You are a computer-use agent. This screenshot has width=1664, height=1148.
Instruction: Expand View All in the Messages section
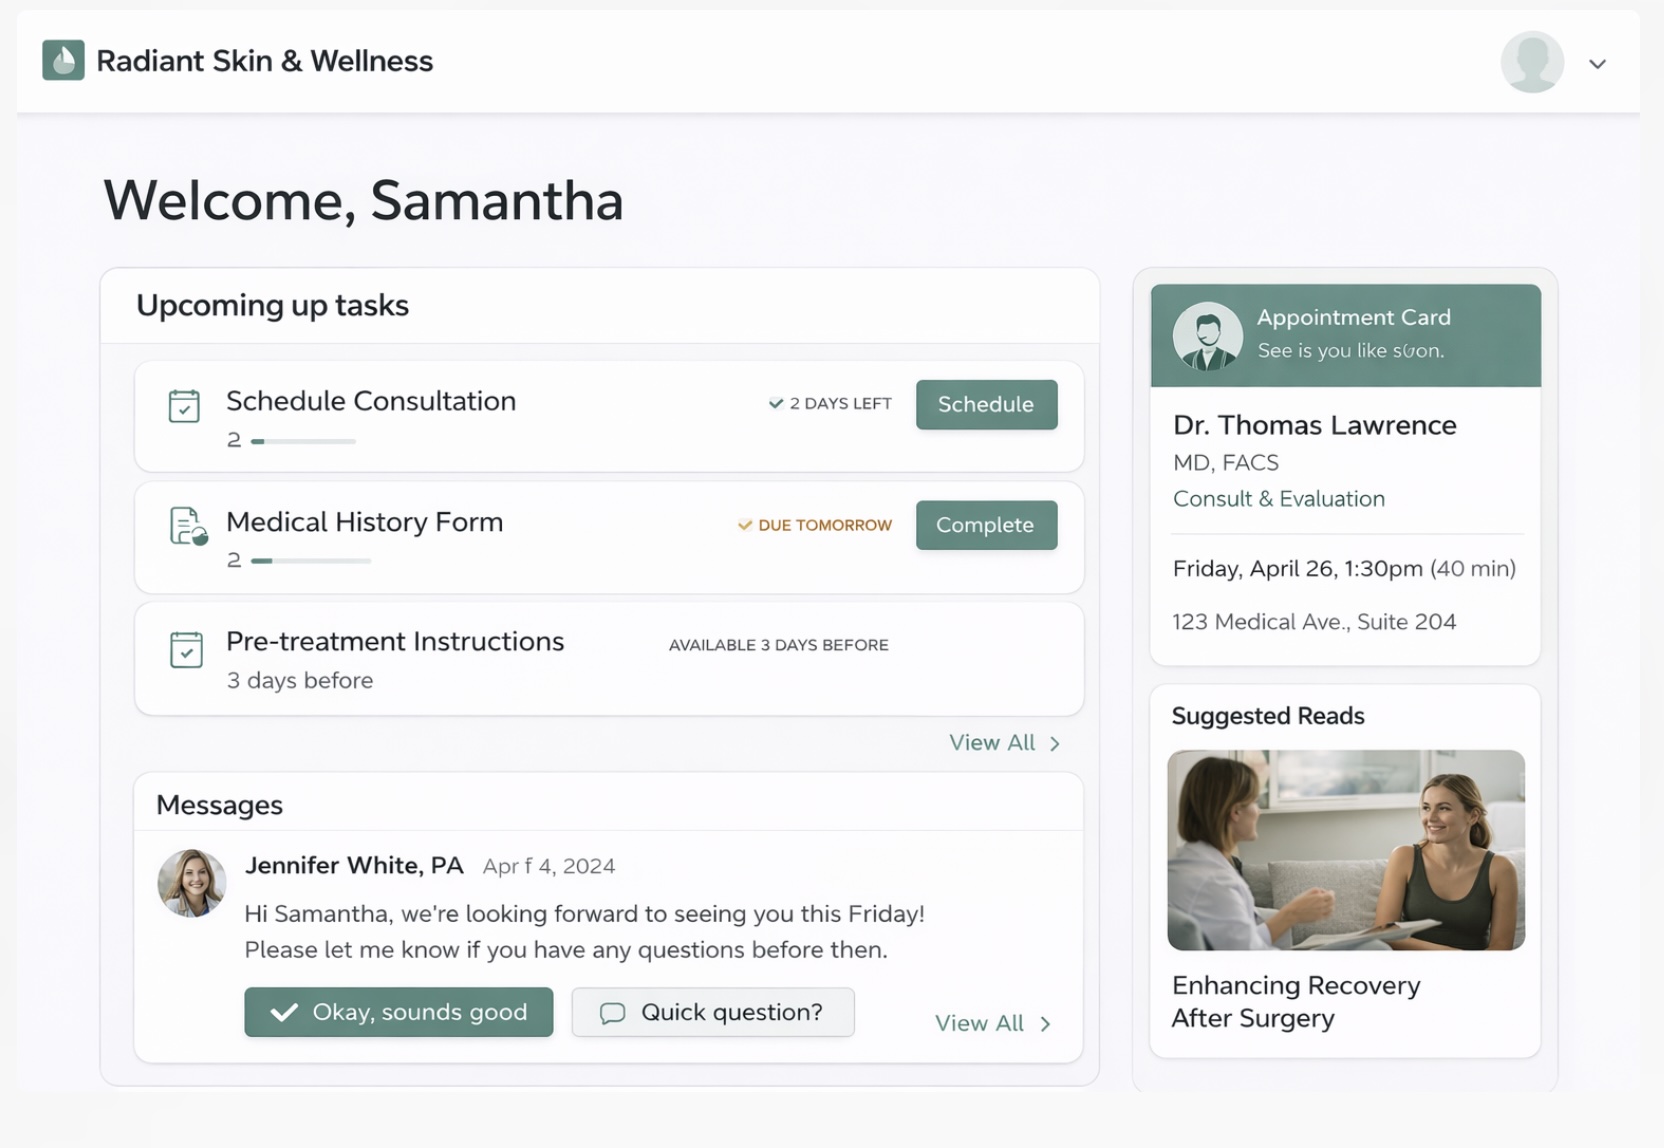point(992,1022)
